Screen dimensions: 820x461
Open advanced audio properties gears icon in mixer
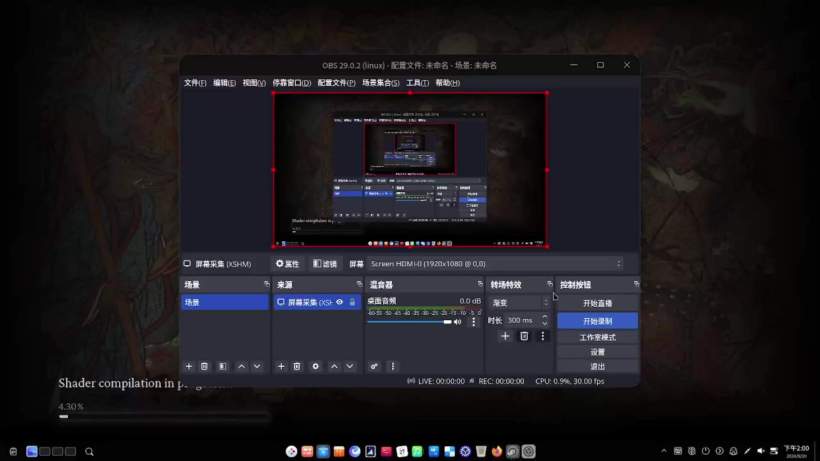coord(374,366)
